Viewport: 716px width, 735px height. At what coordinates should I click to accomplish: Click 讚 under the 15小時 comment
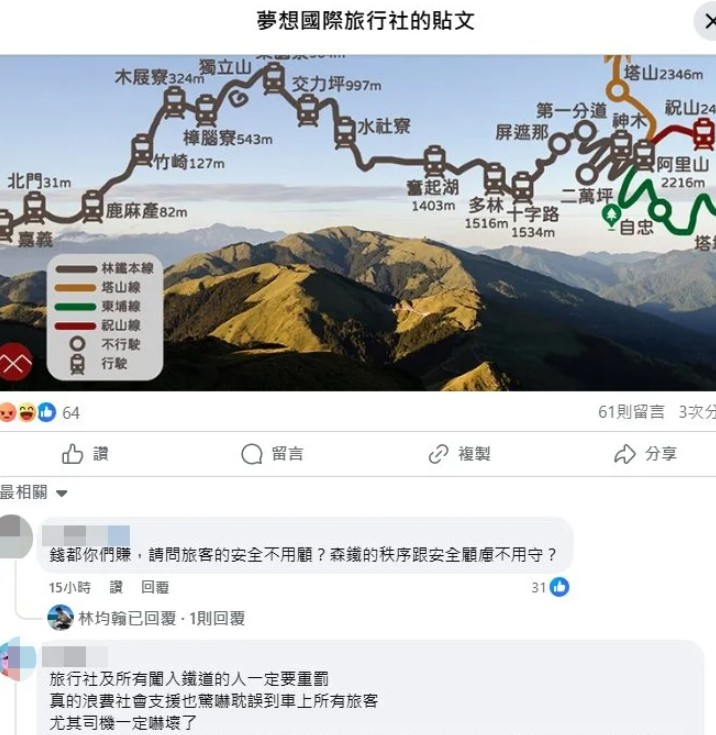(116, 587)
